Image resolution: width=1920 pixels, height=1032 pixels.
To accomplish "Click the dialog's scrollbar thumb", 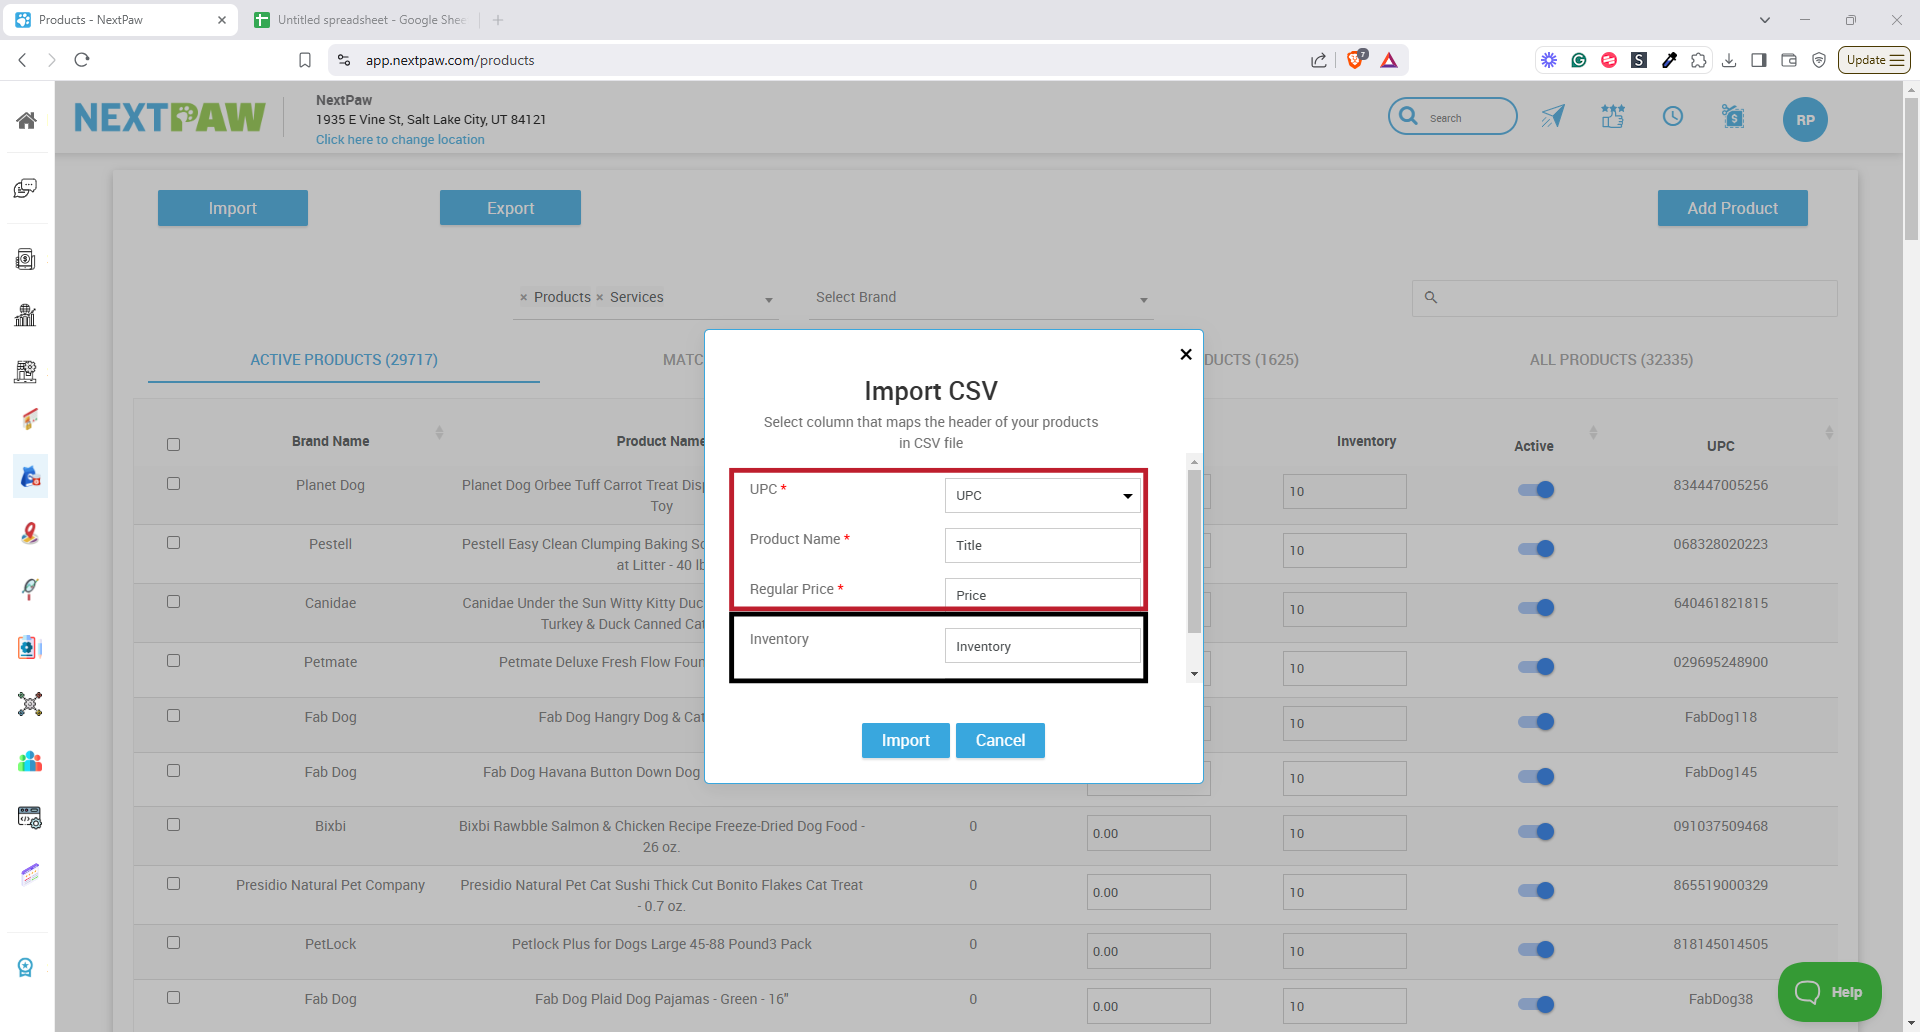I will tap(1193, 552).
